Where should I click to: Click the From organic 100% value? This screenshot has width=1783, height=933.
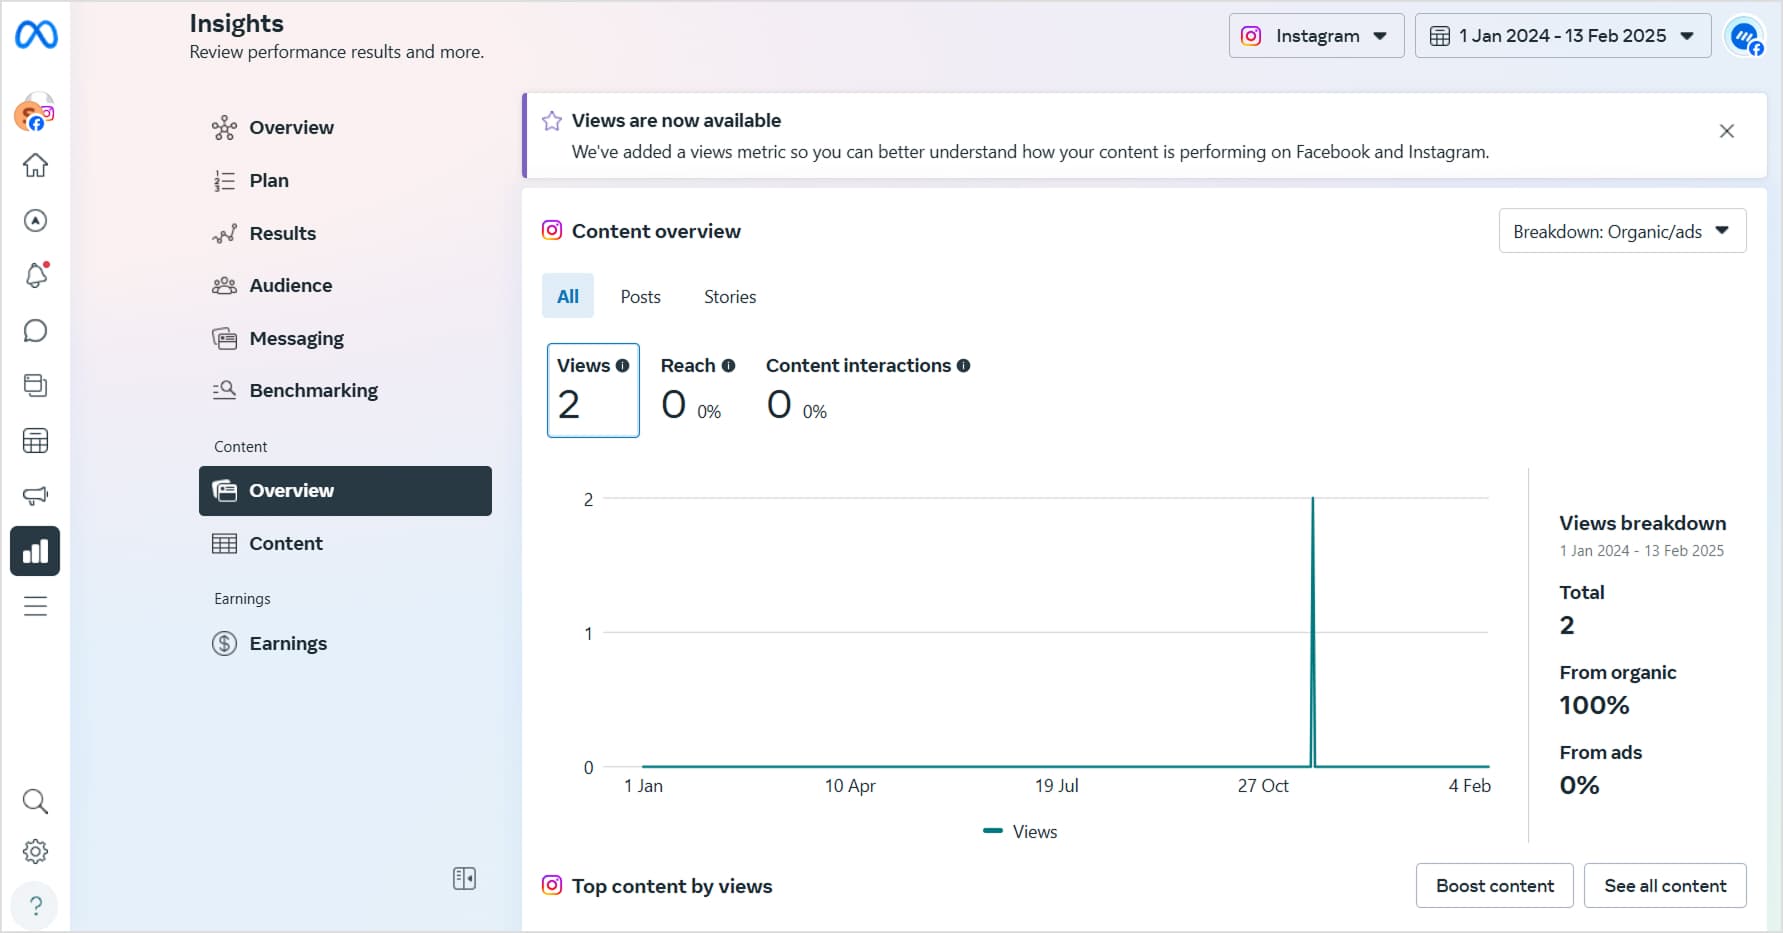1594,706
